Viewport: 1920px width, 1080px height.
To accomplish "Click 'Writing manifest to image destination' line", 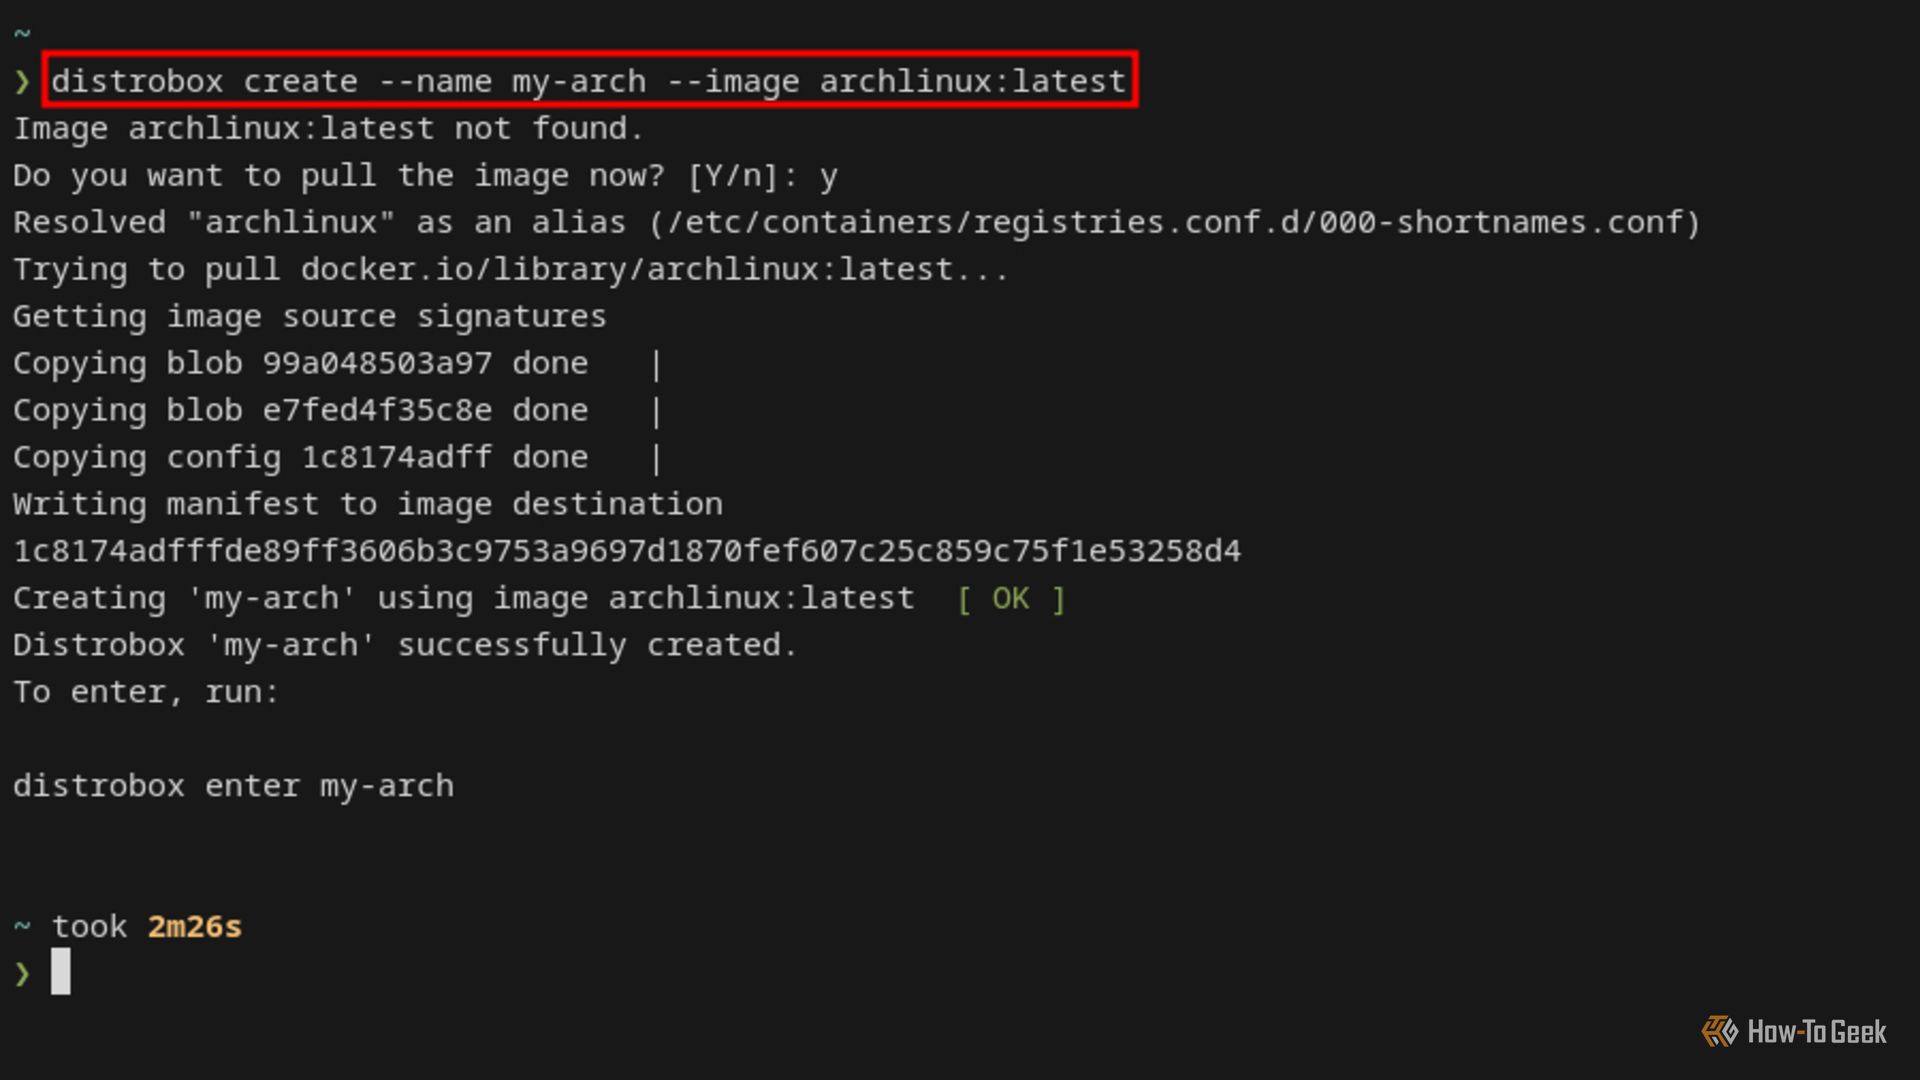I will (x=367, y=504).
